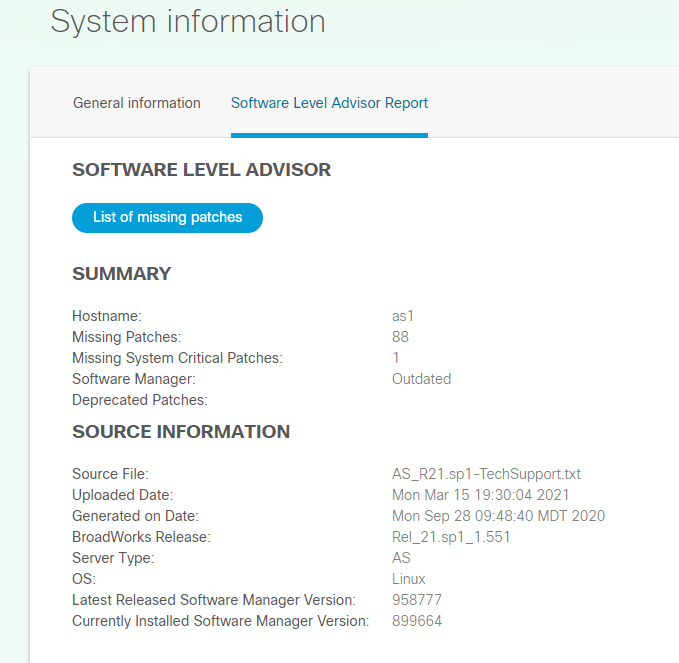Open the Software Level Advisor Report tab
The width and height of the screenshot is (679, 663).
tap(329, 103)
